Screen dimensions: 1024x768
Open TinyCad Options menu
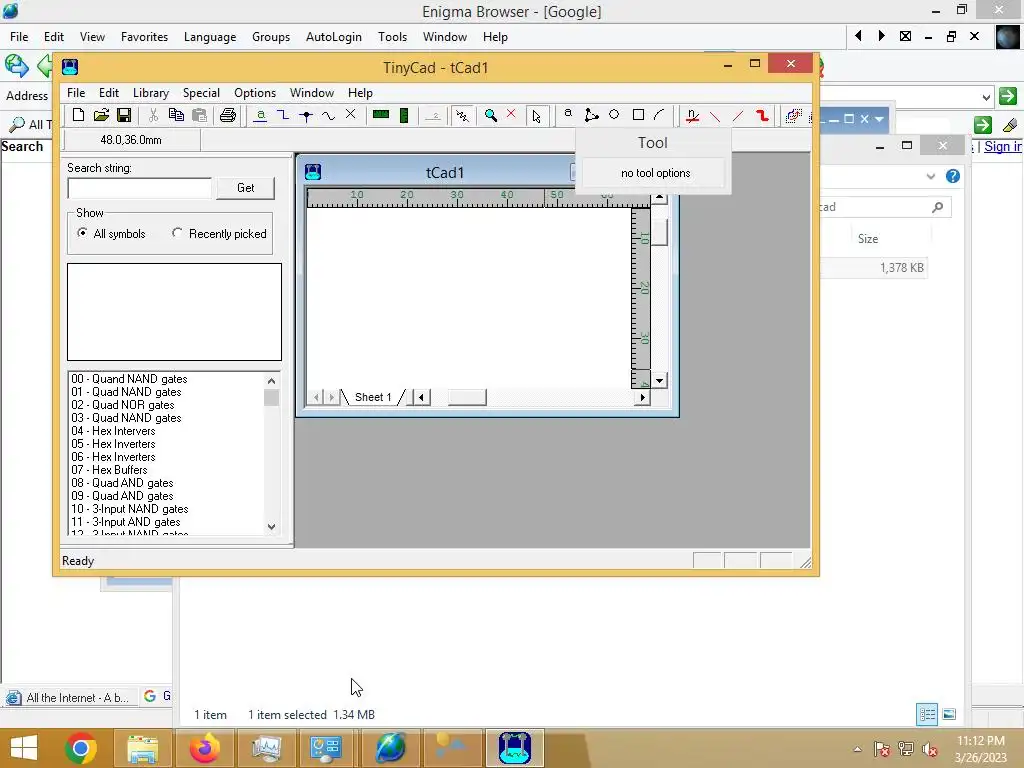click(255, 93)
